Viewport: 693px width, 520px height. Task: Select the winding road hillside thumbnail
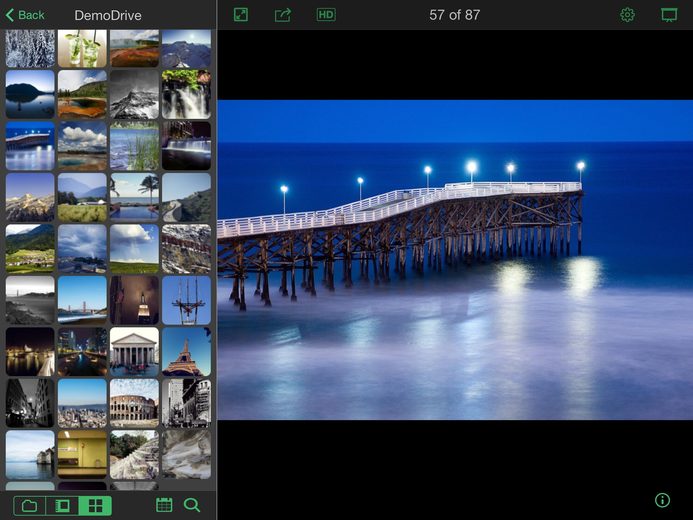(x=186, y=197)
